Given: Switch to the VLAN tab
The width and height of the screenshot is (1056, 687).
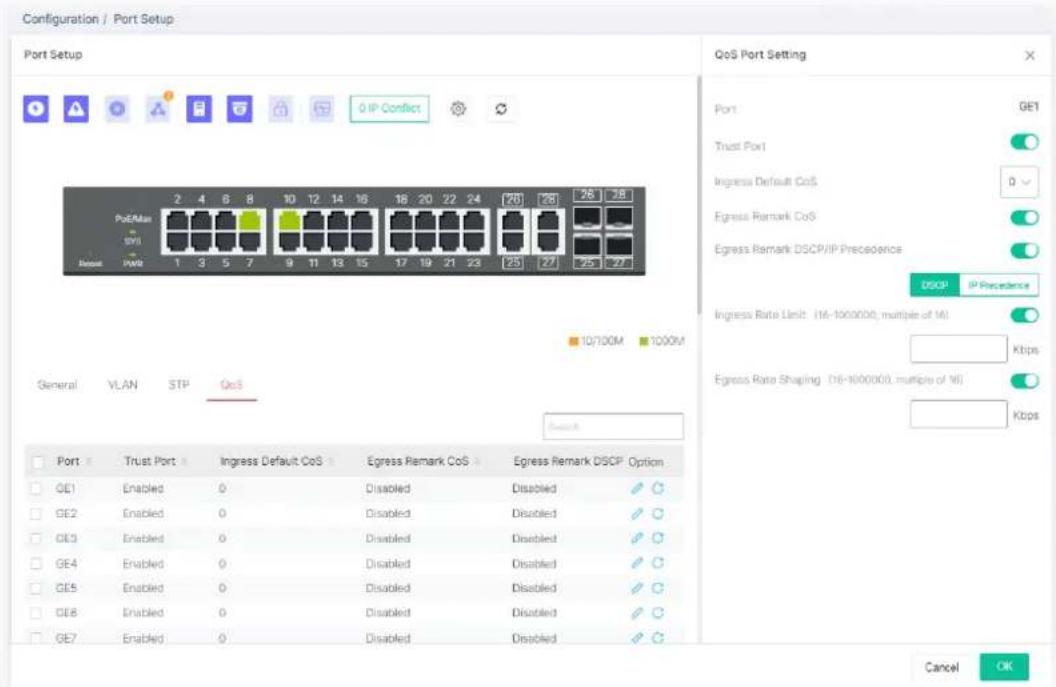Looking at the screenshot, I should tap(123, 385).
